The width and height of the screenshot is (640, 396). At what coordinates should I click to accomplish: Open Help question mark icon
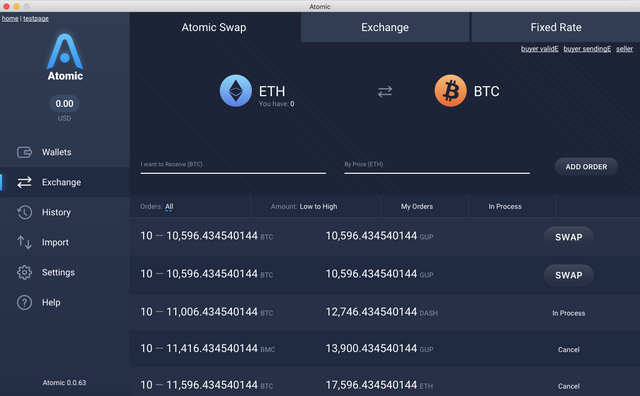(24, 303)
